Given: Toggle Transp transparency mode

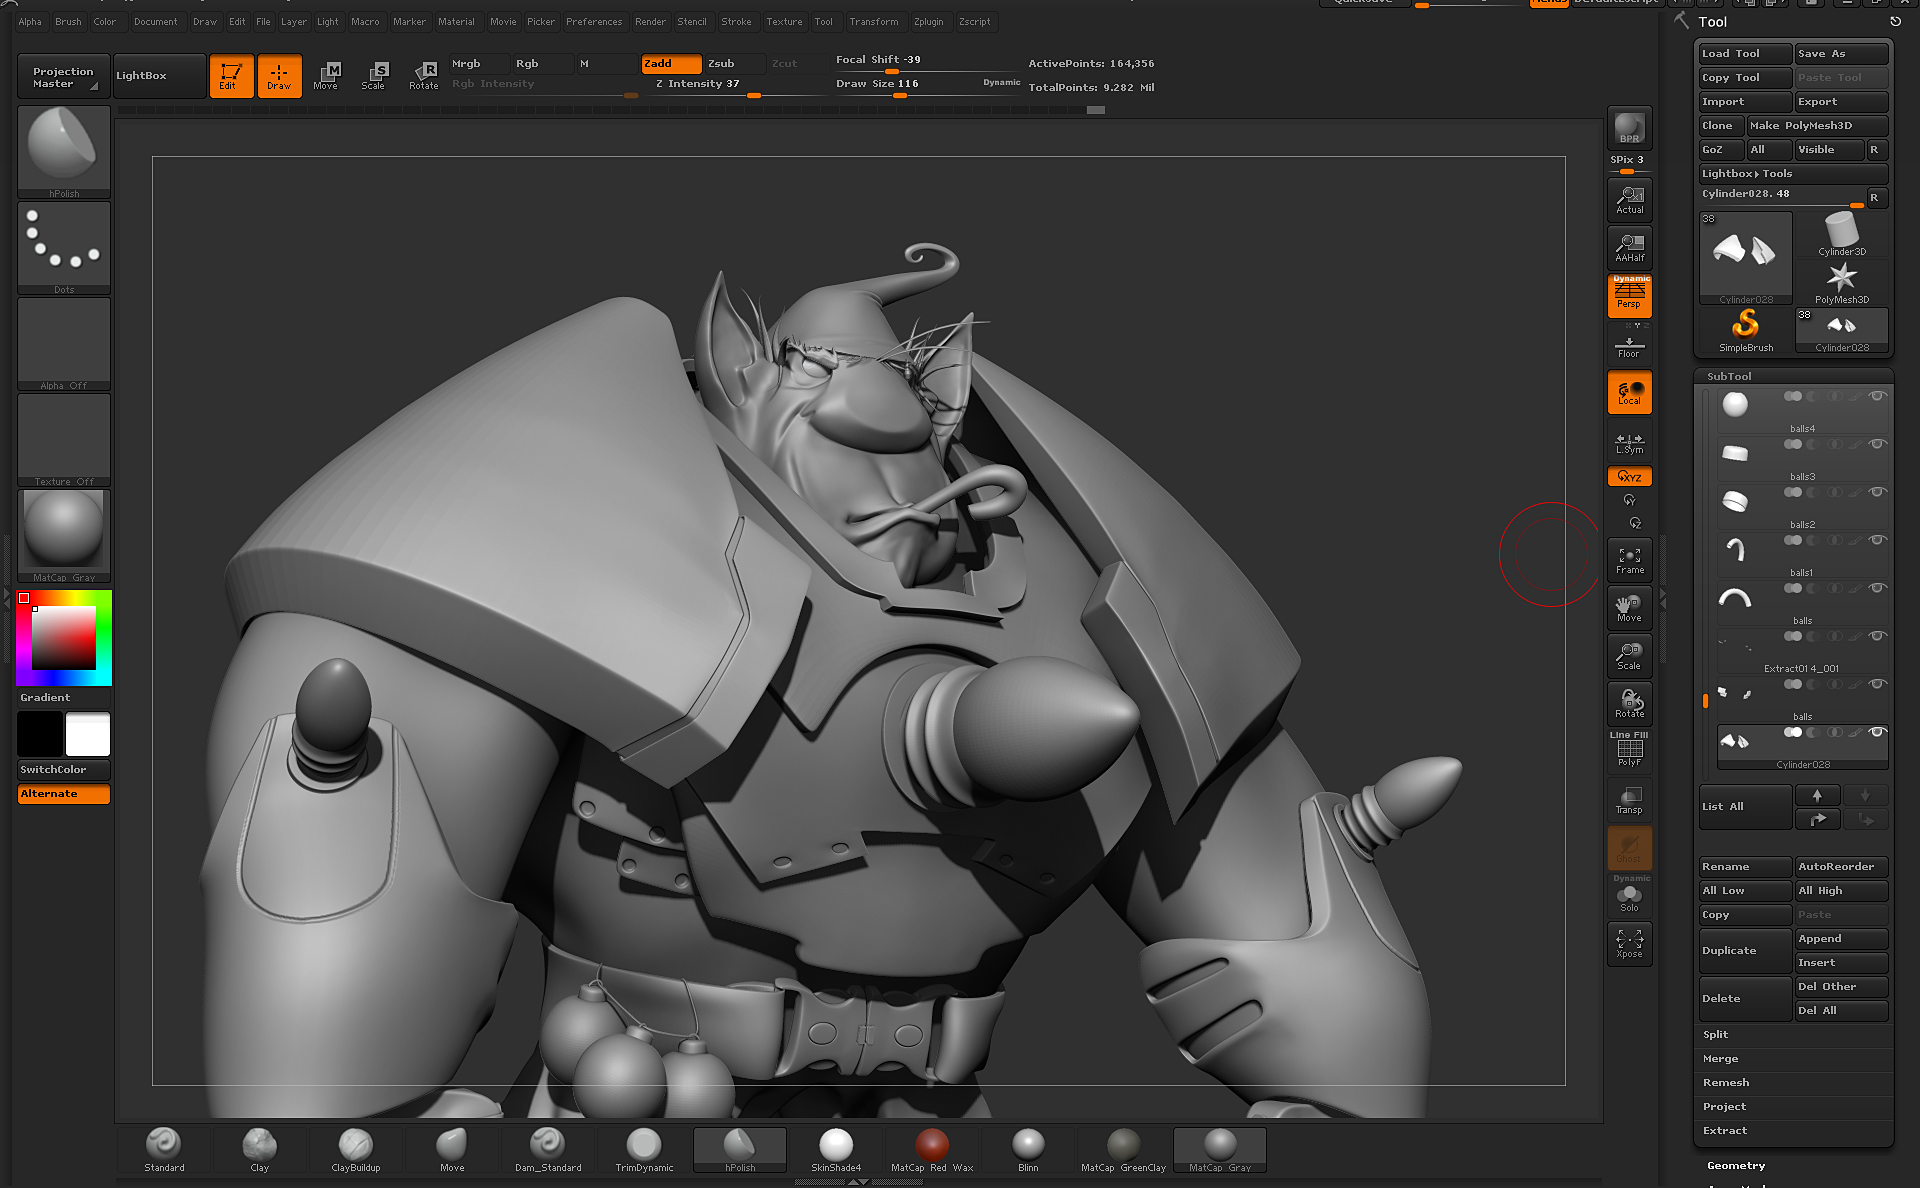Looking at the screenshot, I should (1629, 800).
